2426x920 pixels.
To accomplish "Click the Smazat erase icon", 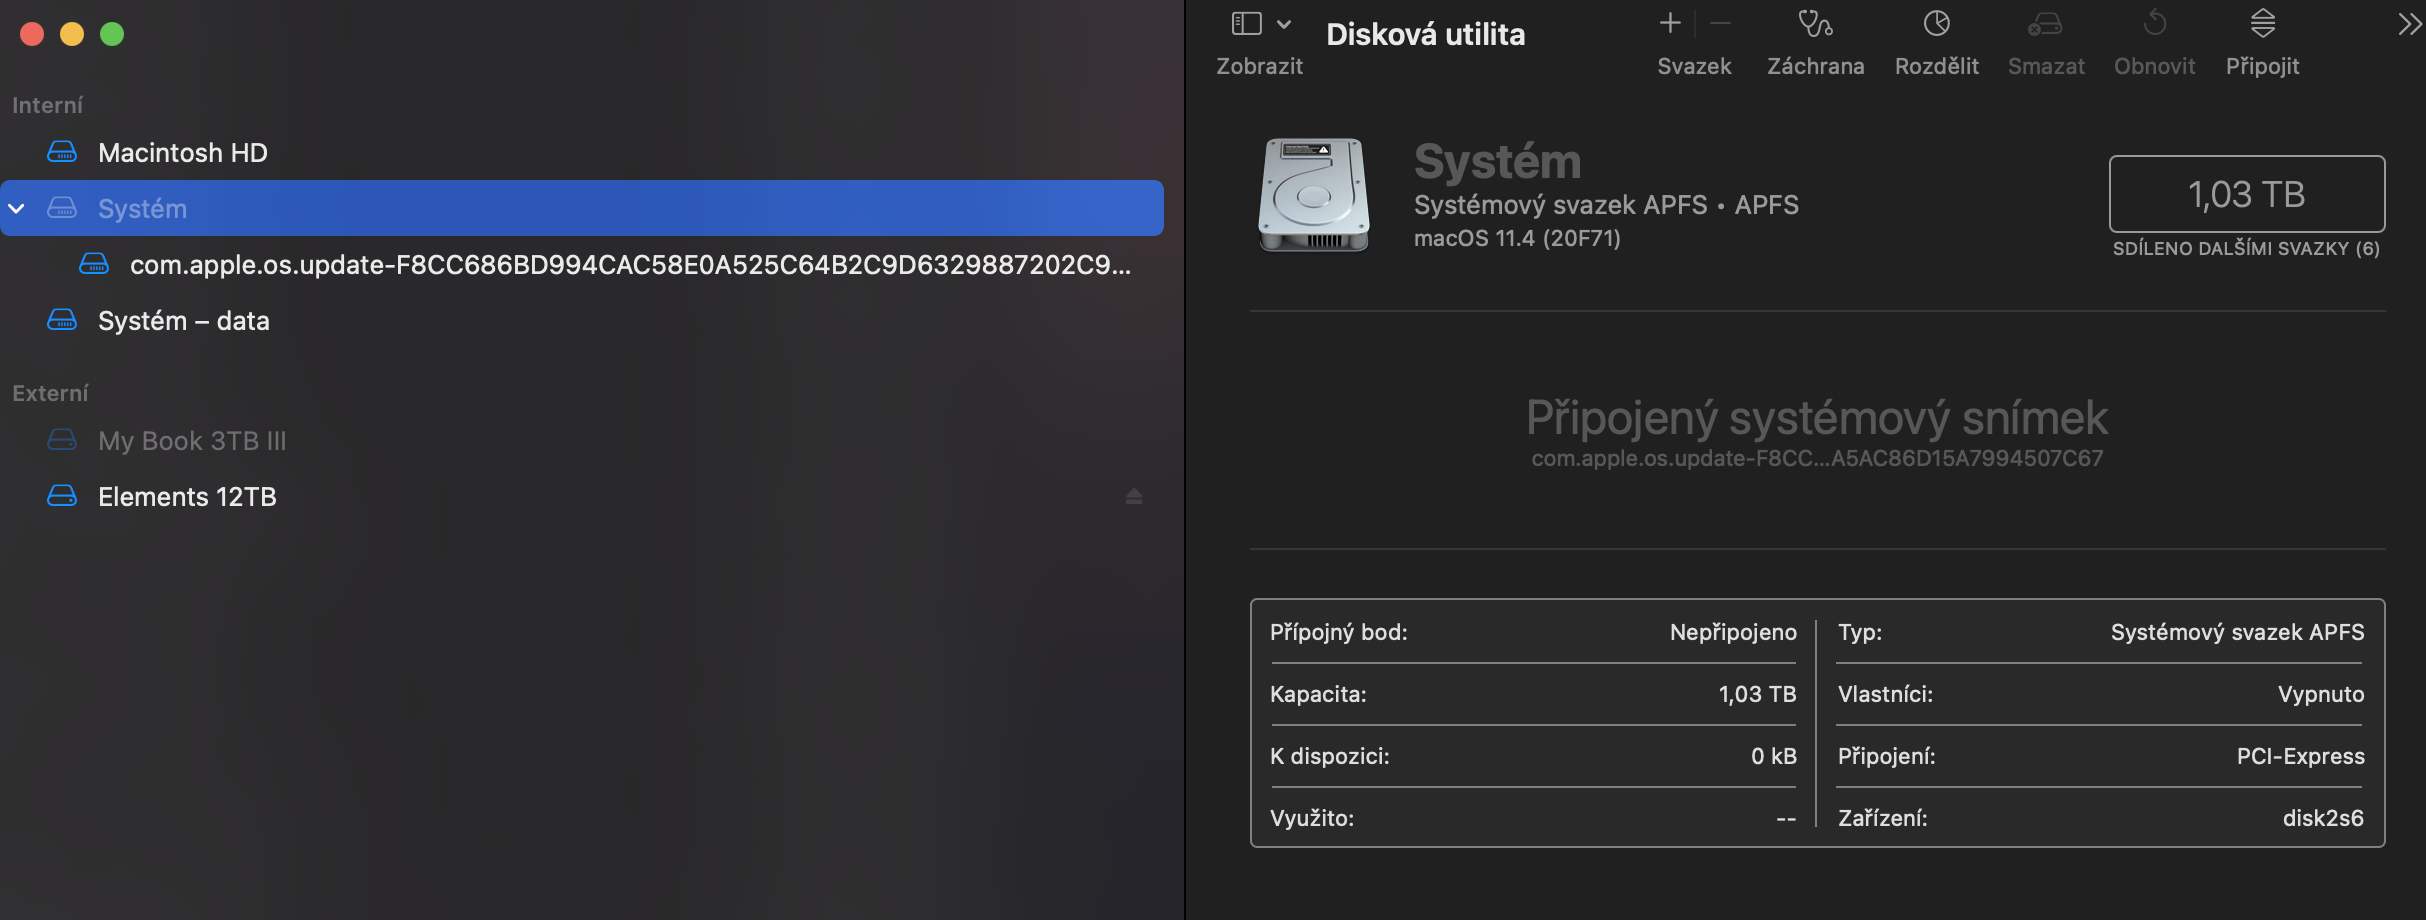I will 2045,24.
